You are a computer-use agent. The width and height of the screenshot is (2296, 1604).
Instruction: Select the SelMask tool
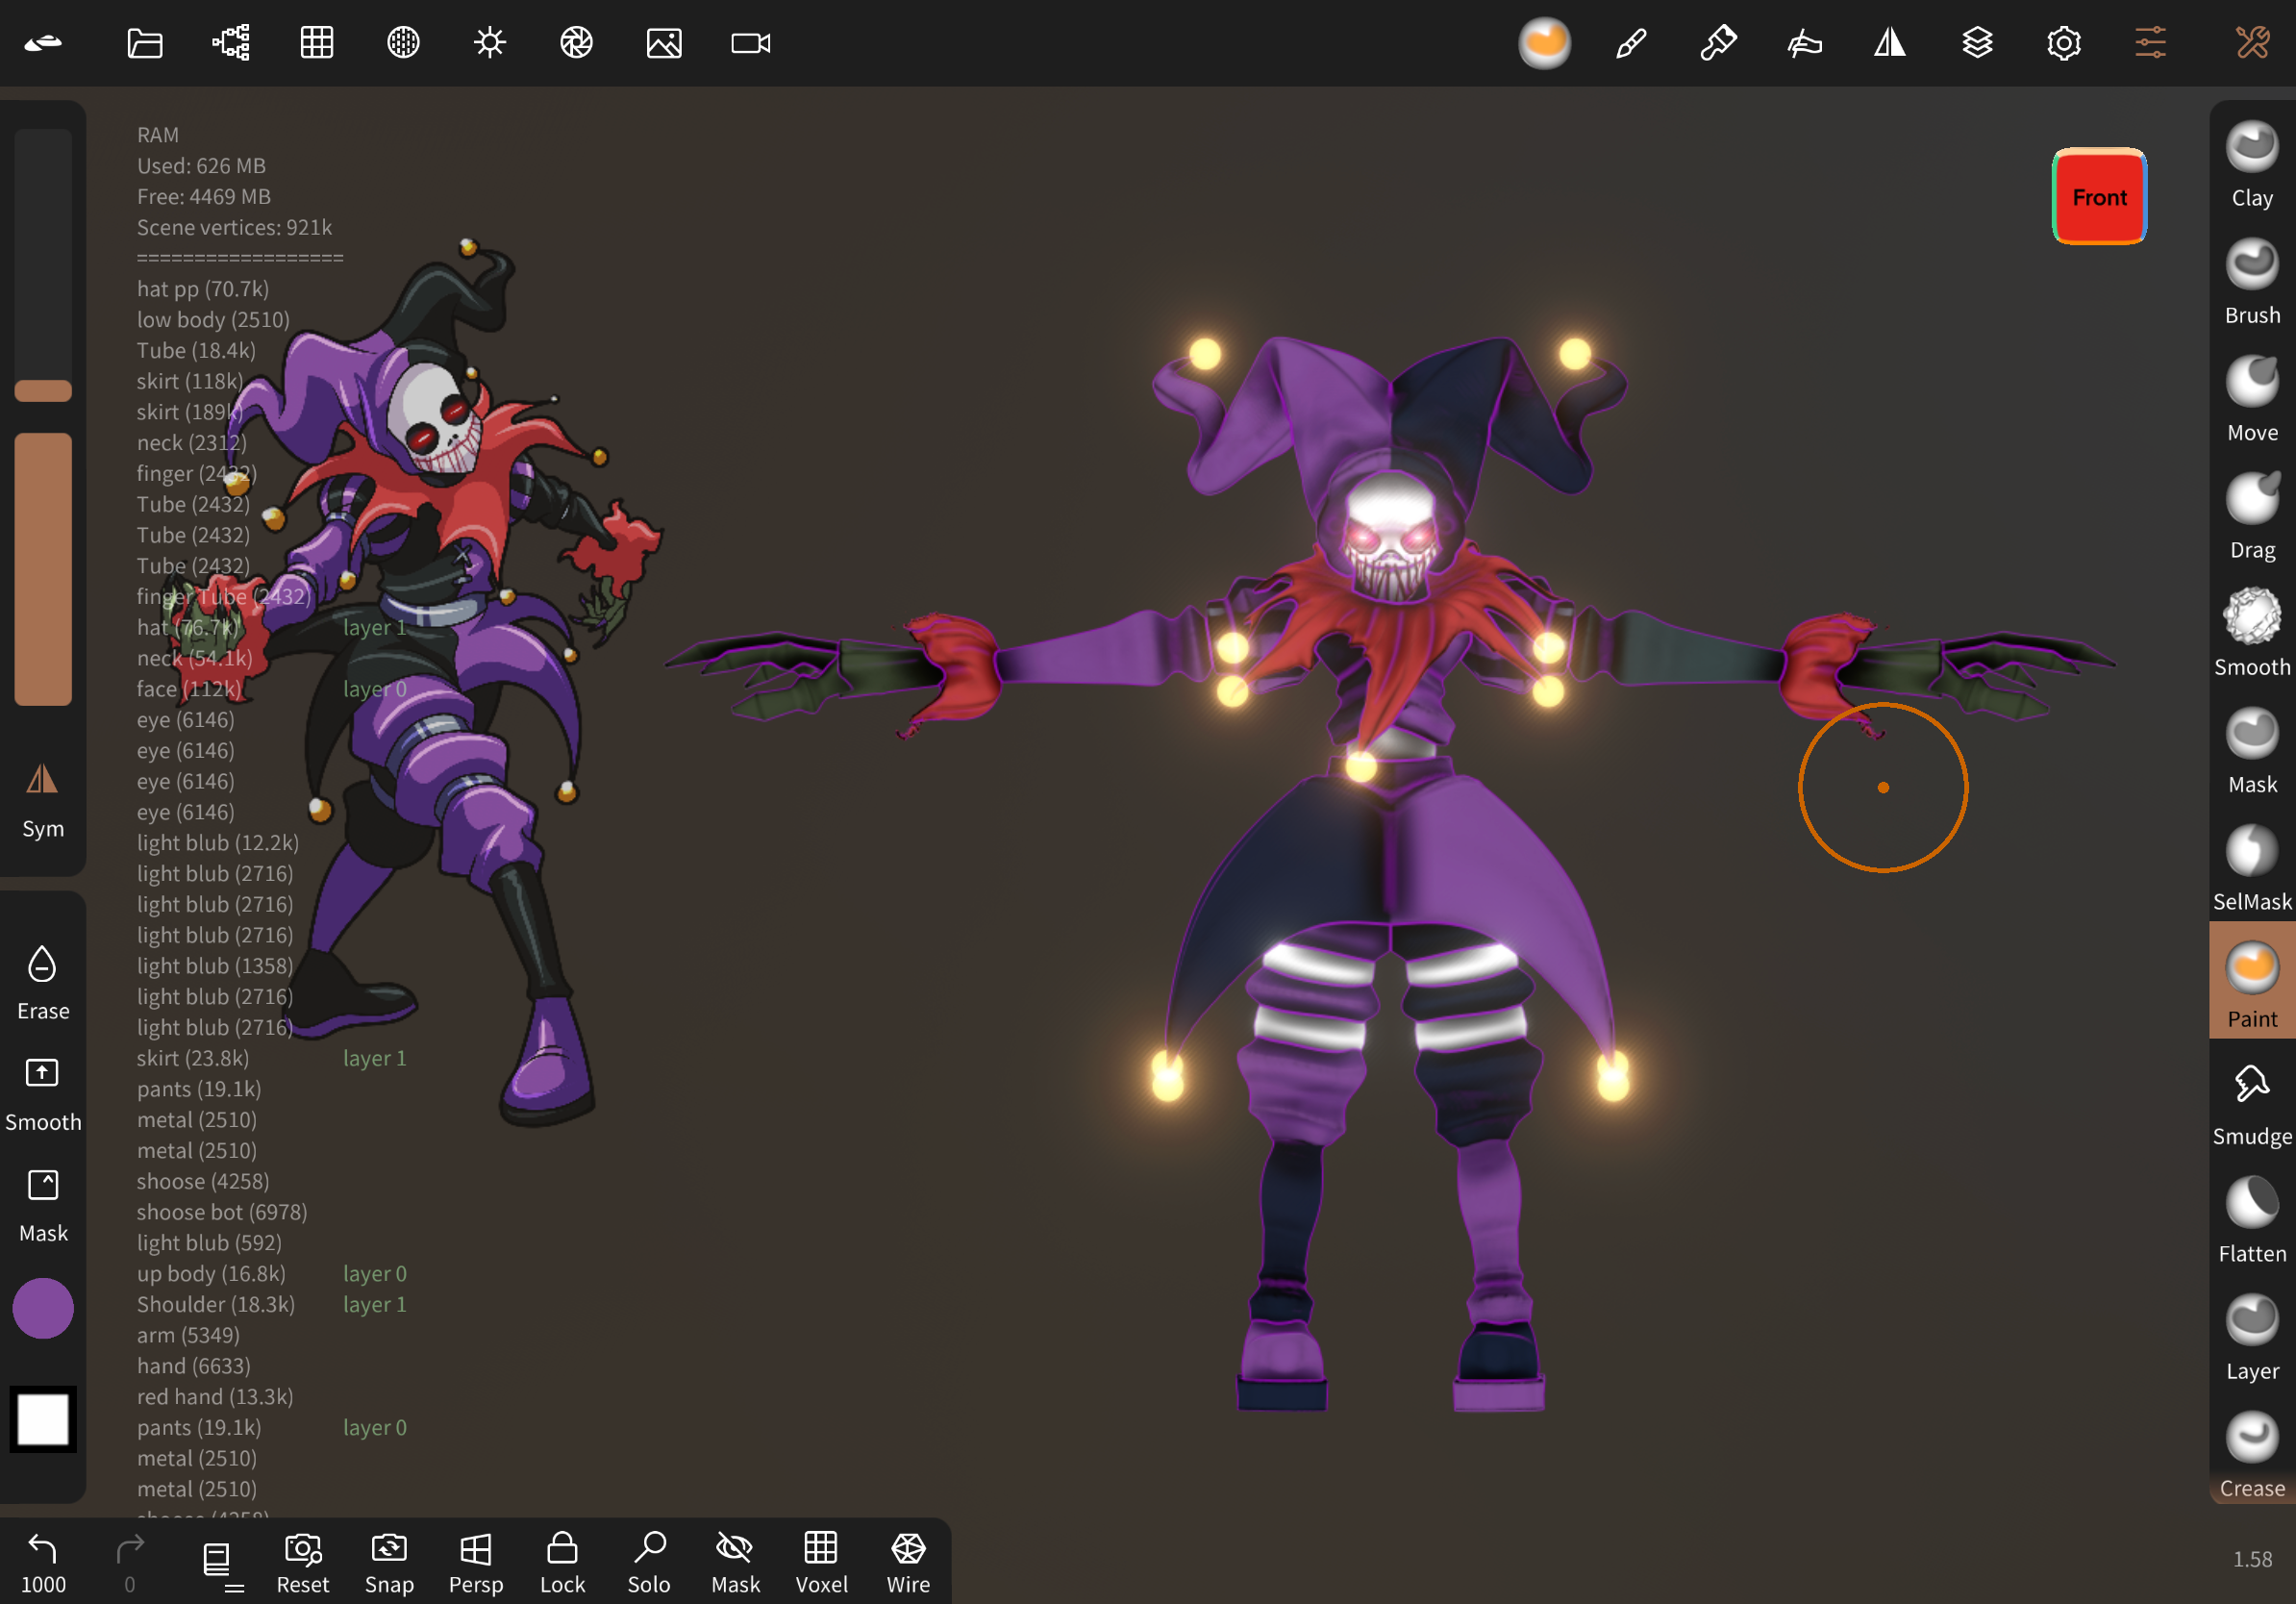pos(2252,867)
